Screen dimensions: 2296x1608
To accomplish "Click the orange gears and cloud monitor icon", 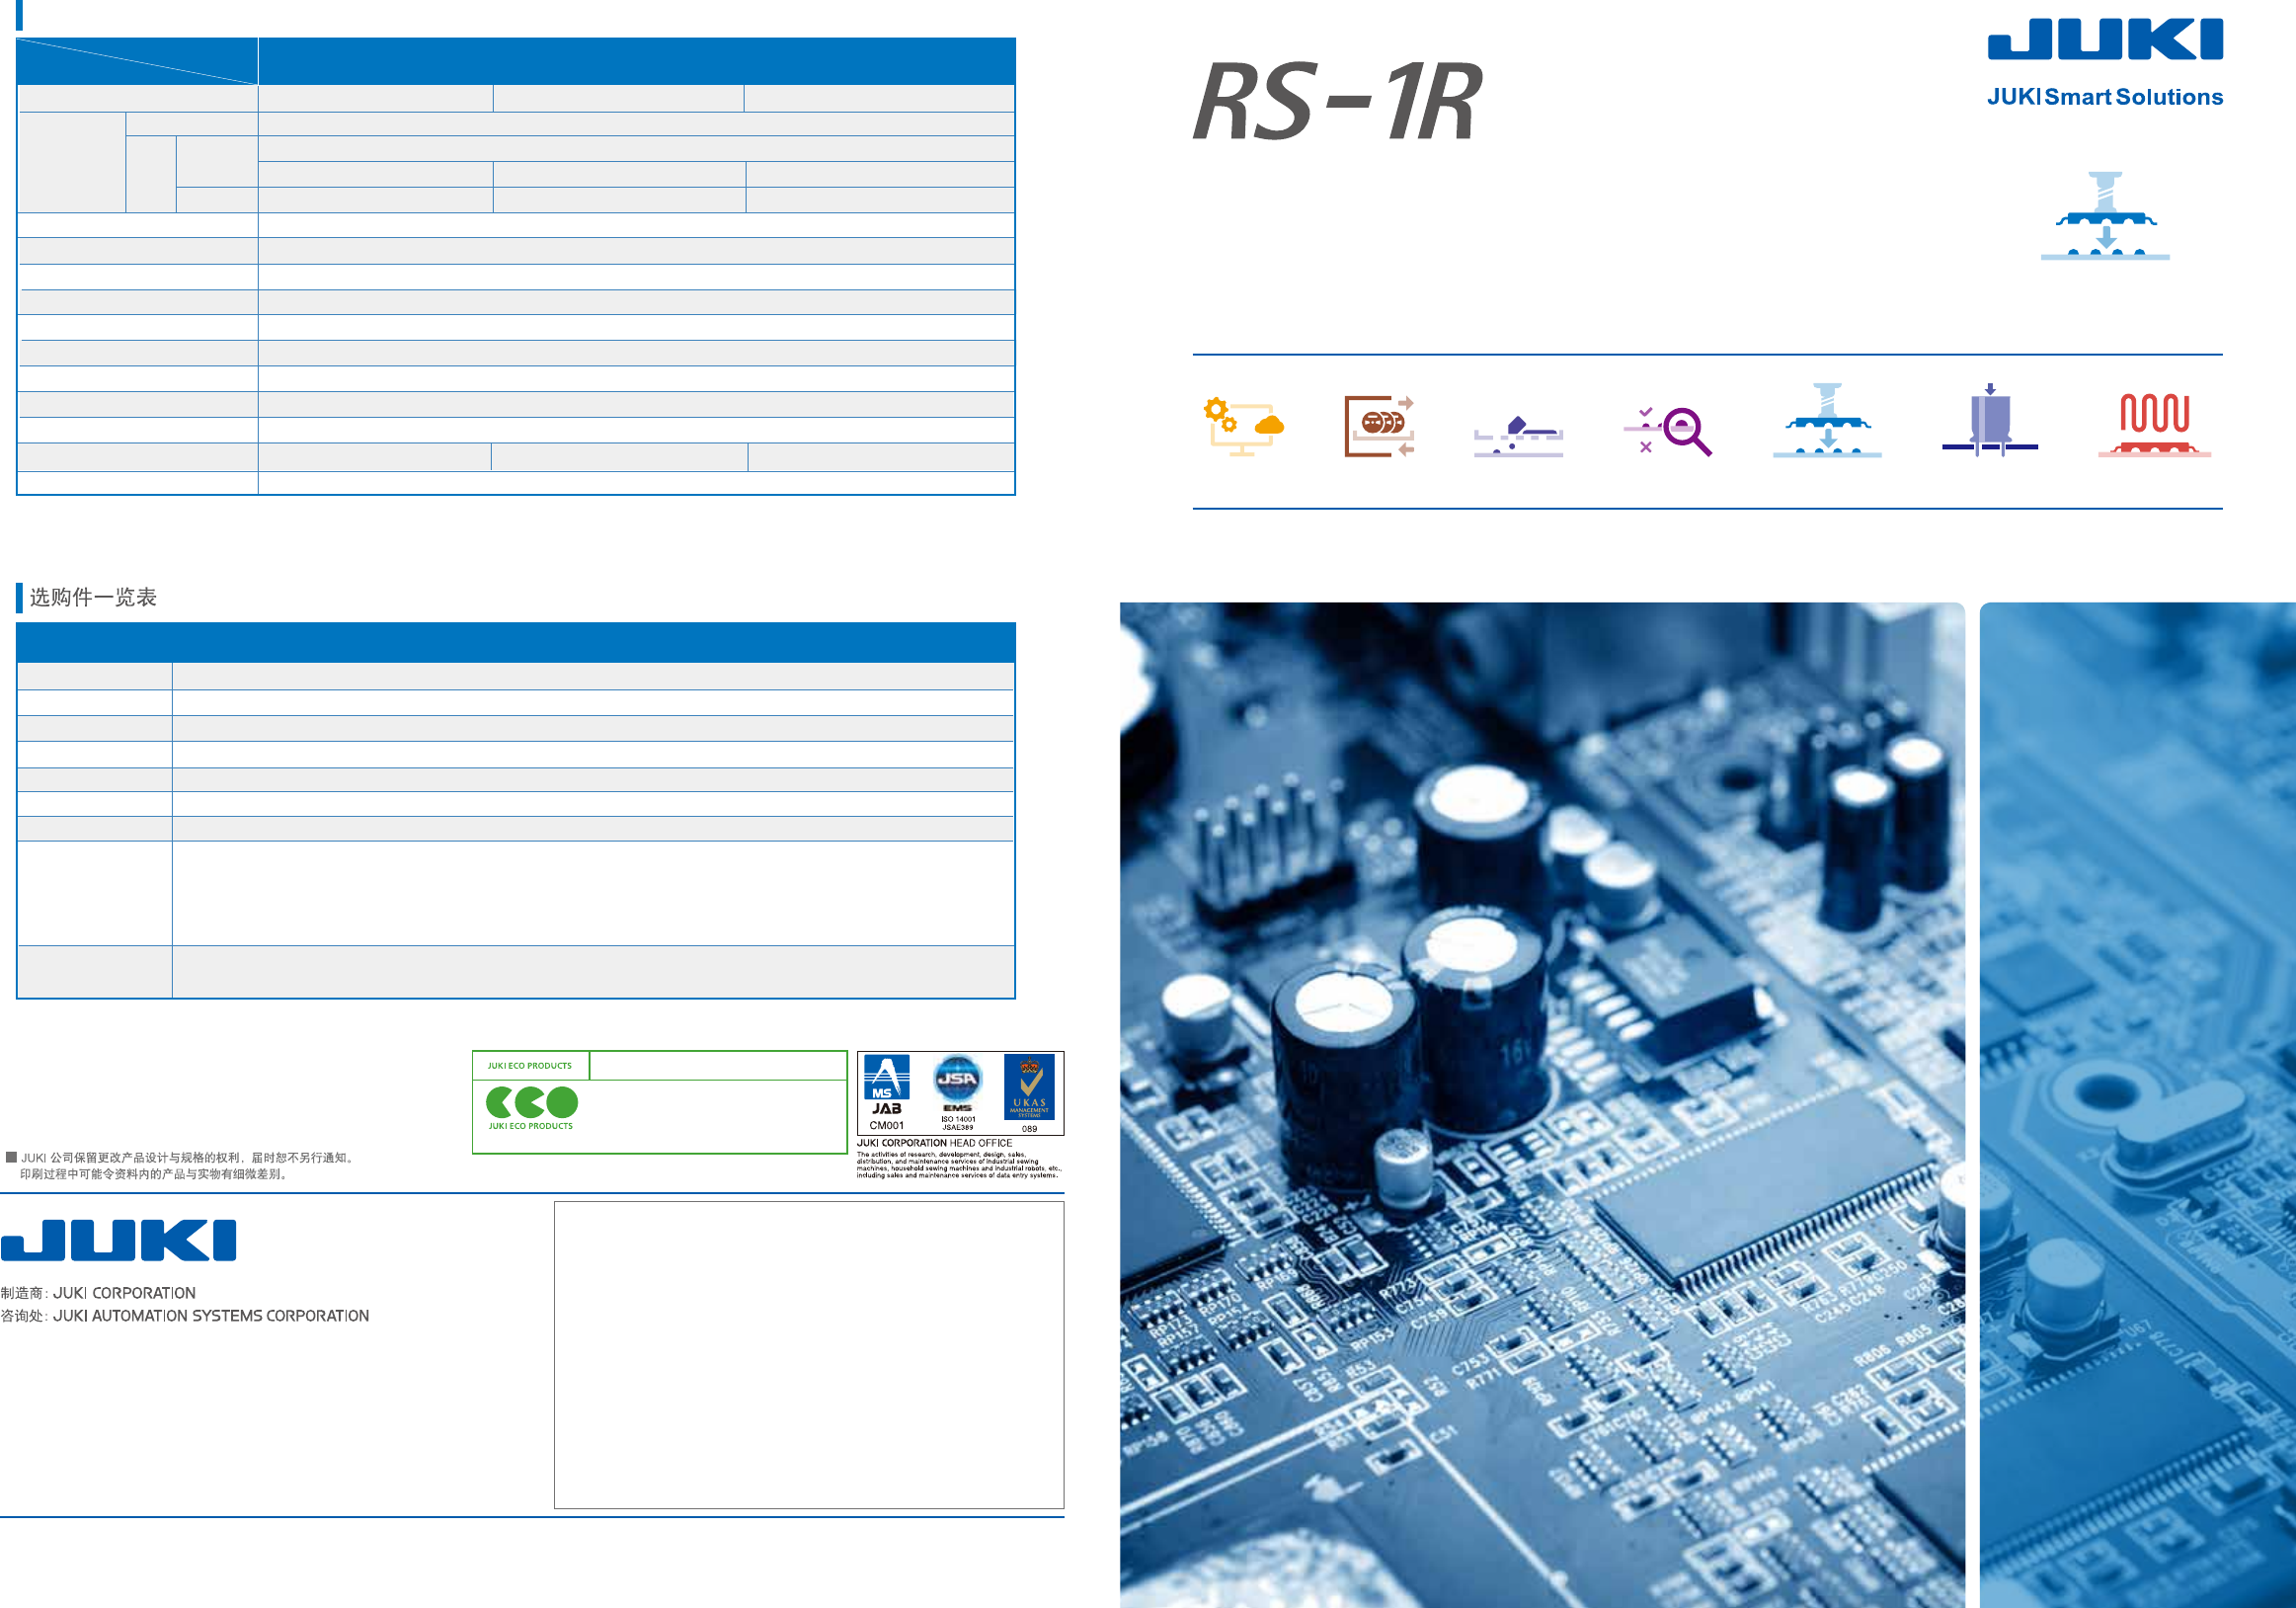I will tap(1242, 427).
